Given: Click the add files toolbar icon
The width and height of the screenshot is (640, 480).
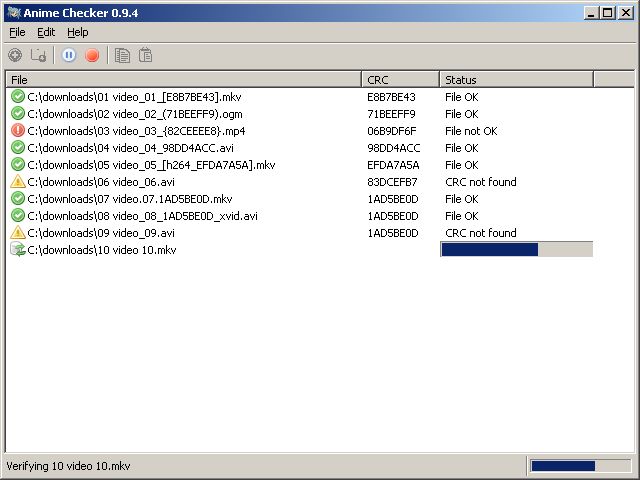Looking at the screenshot, I should [x=15, y=55].
